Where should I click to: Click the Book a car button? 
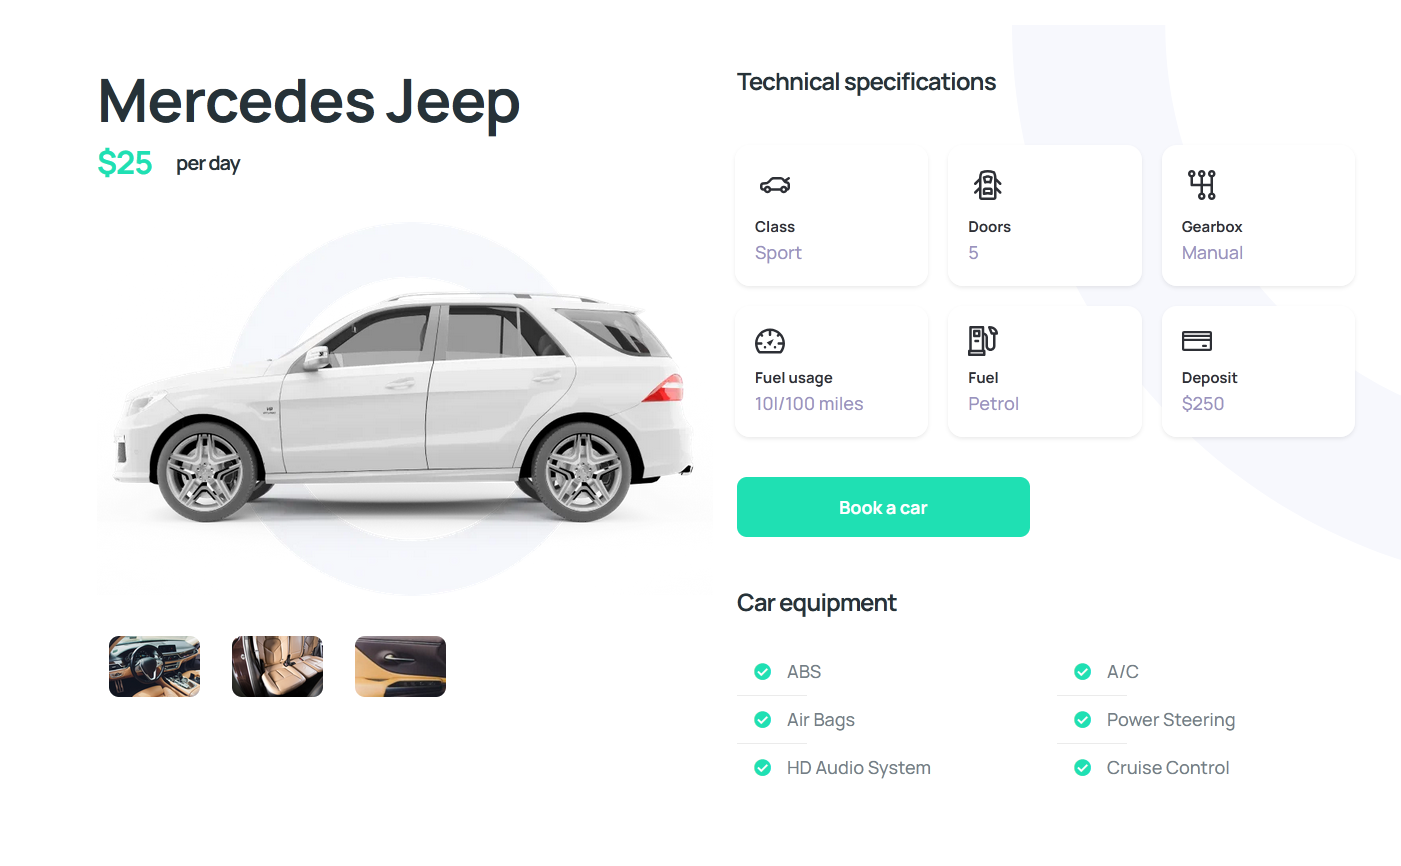883,507
